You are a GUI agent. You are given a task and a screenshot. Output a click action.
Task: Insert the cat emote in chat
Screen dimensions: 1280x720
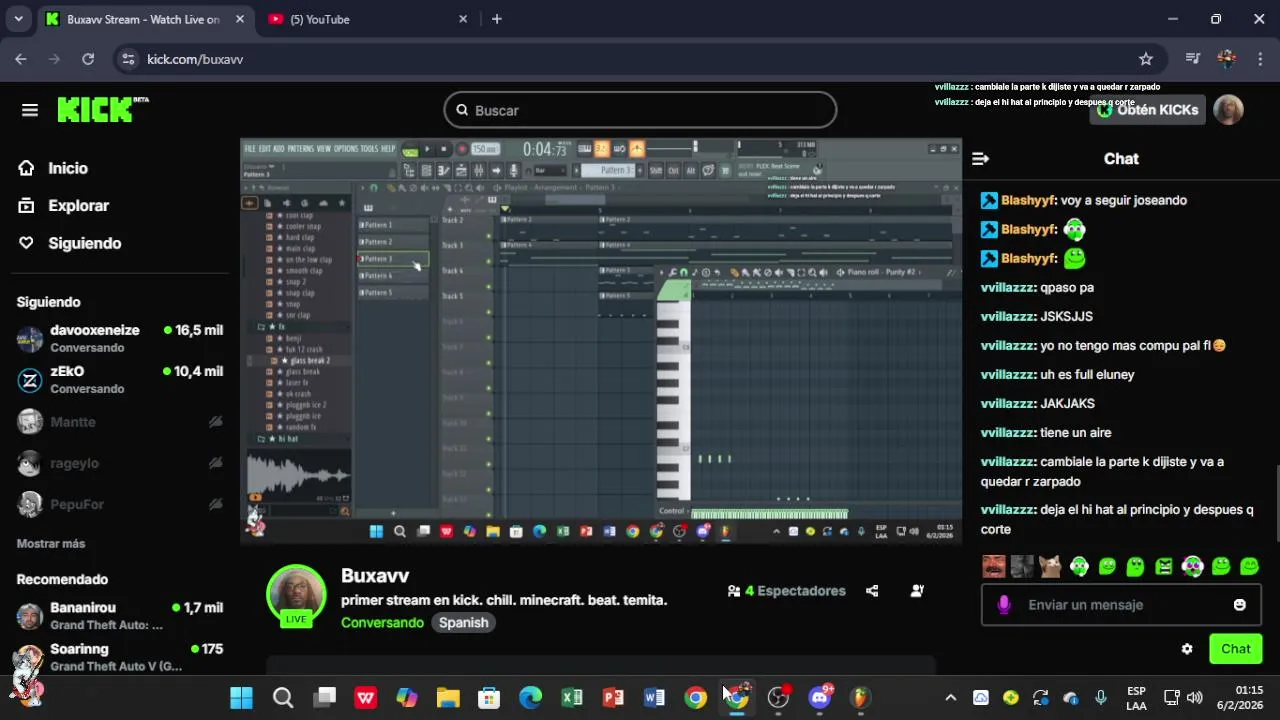1050,567
